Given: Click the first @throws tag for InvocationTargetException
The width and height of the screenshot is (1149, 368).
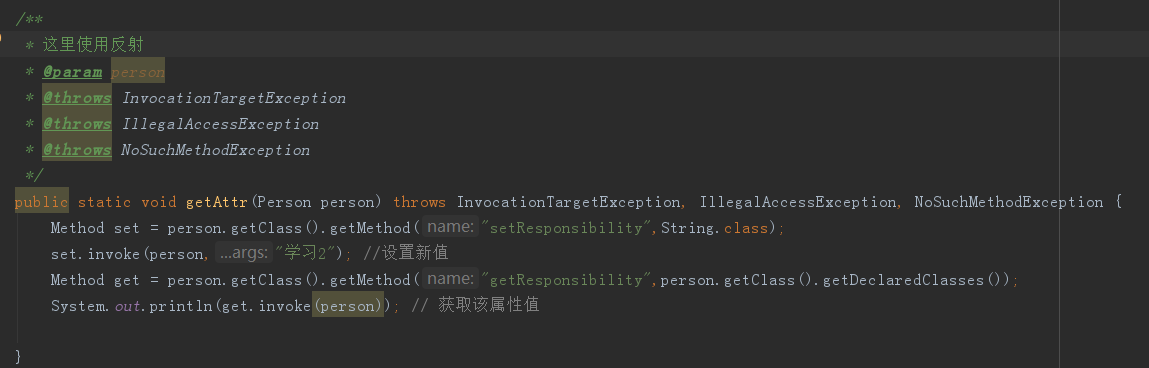Looking at the screenshot, I should [77, 97].
